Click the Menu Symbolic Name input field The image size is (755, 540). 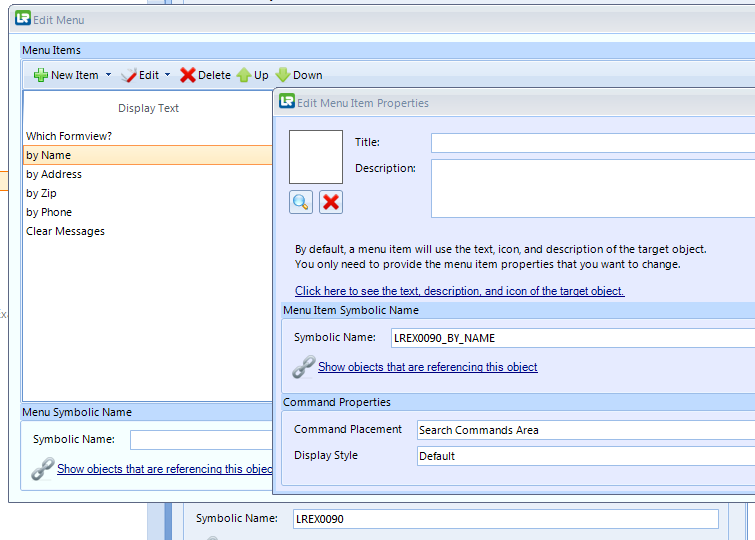(201, 440)
